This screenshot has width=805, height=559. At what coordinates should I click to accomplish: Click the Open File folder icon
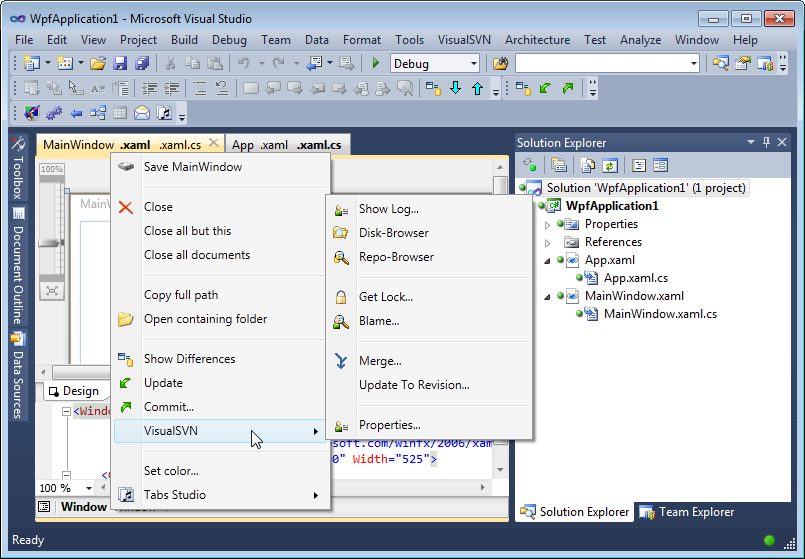[98, 64]
